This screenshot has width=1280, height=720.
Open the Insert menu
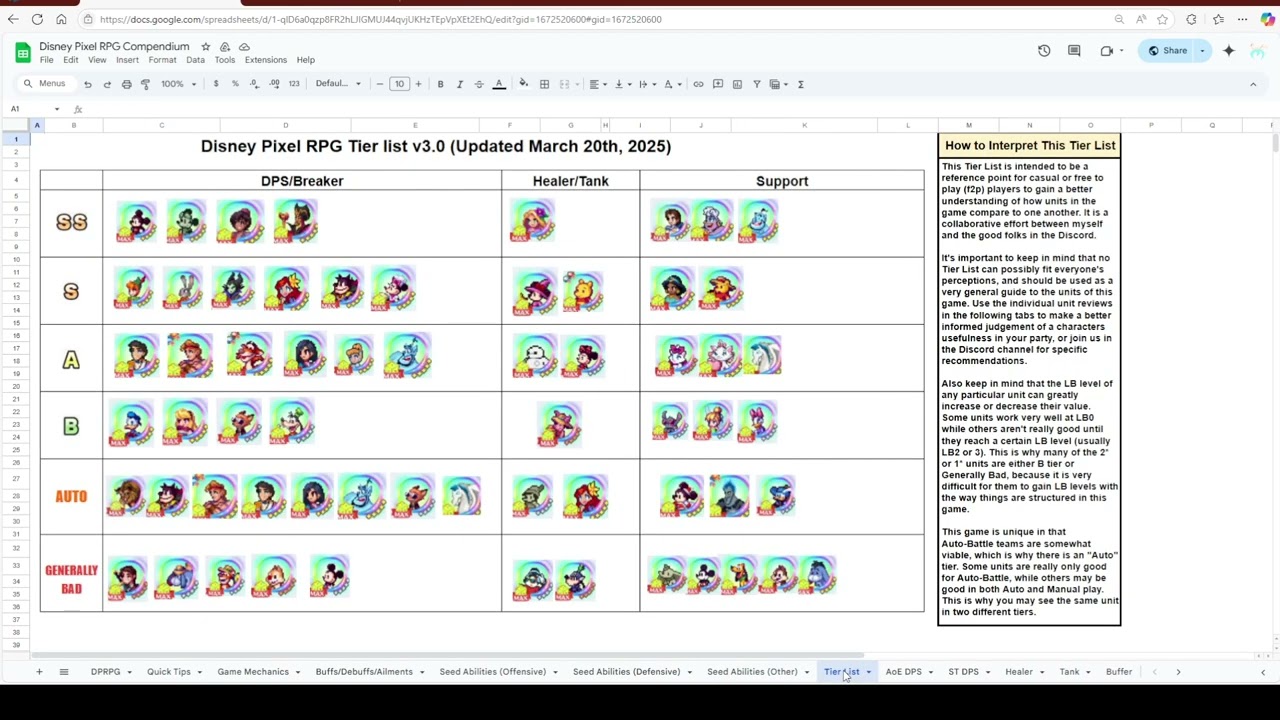pyautogui.click(x=127, y=60)
